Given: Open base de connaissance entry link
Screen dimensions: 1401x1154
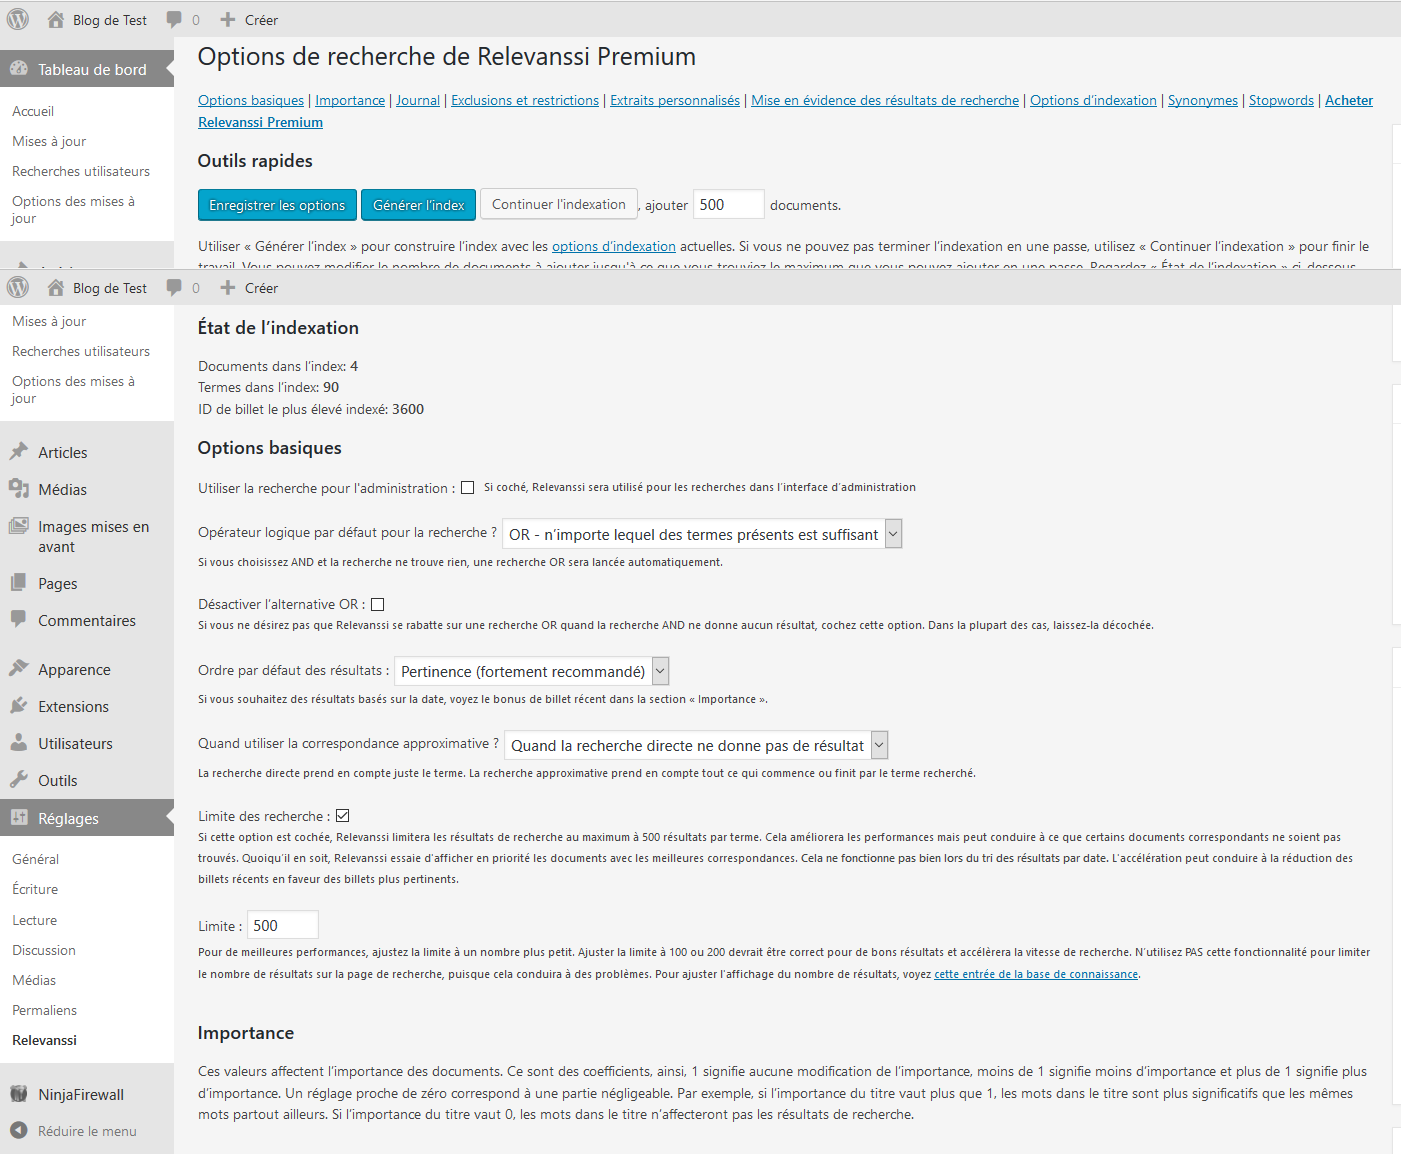Looking at the screenshot, I should [x=1036, y=974].
